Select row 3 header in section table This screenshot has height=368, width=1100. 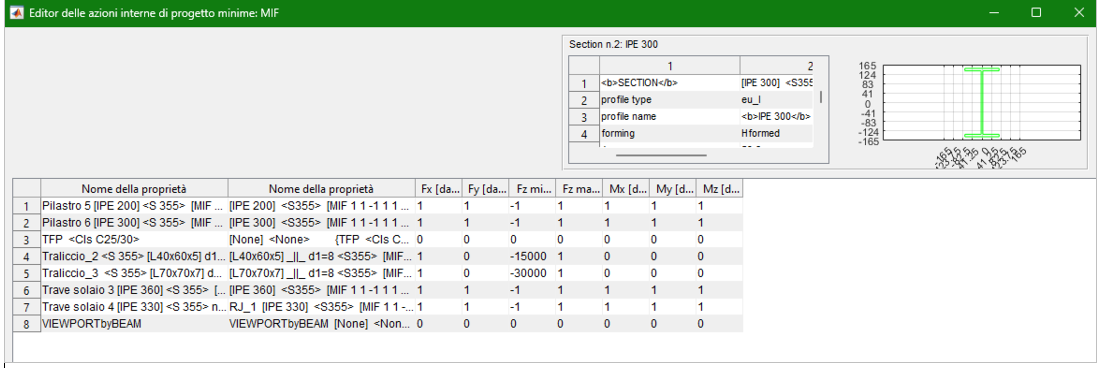(x=584, y=116)
